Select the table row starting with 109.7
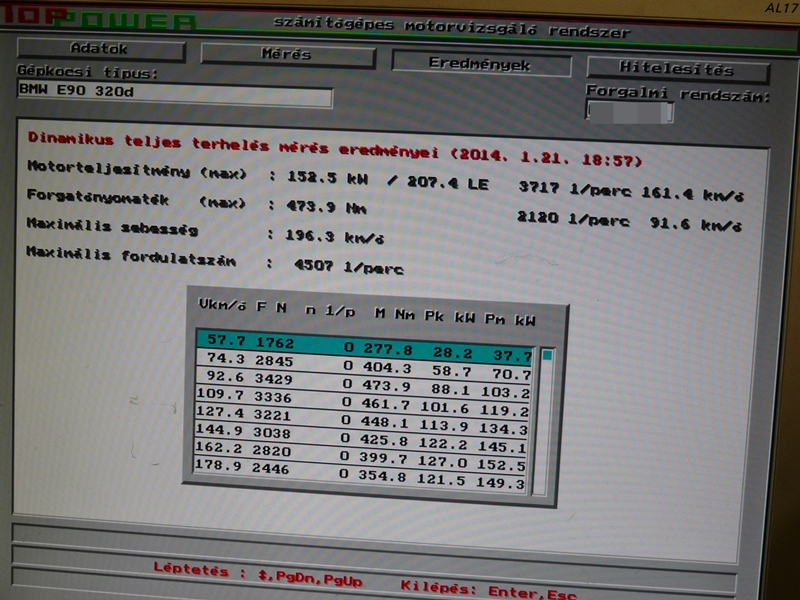The width and height of the screenshot is (800, 600). click(x=363, y=397)
